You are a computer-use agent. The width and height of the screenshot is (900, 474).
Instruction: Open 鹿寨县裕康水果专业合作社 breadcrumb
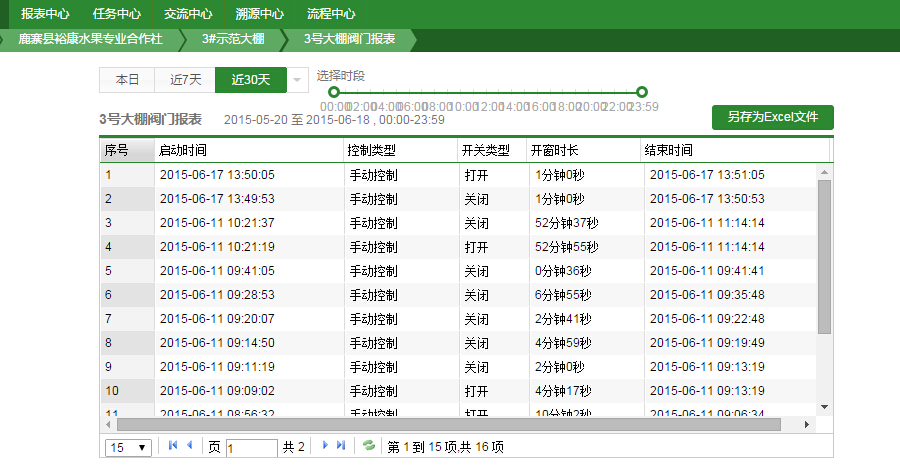(90, 39)
